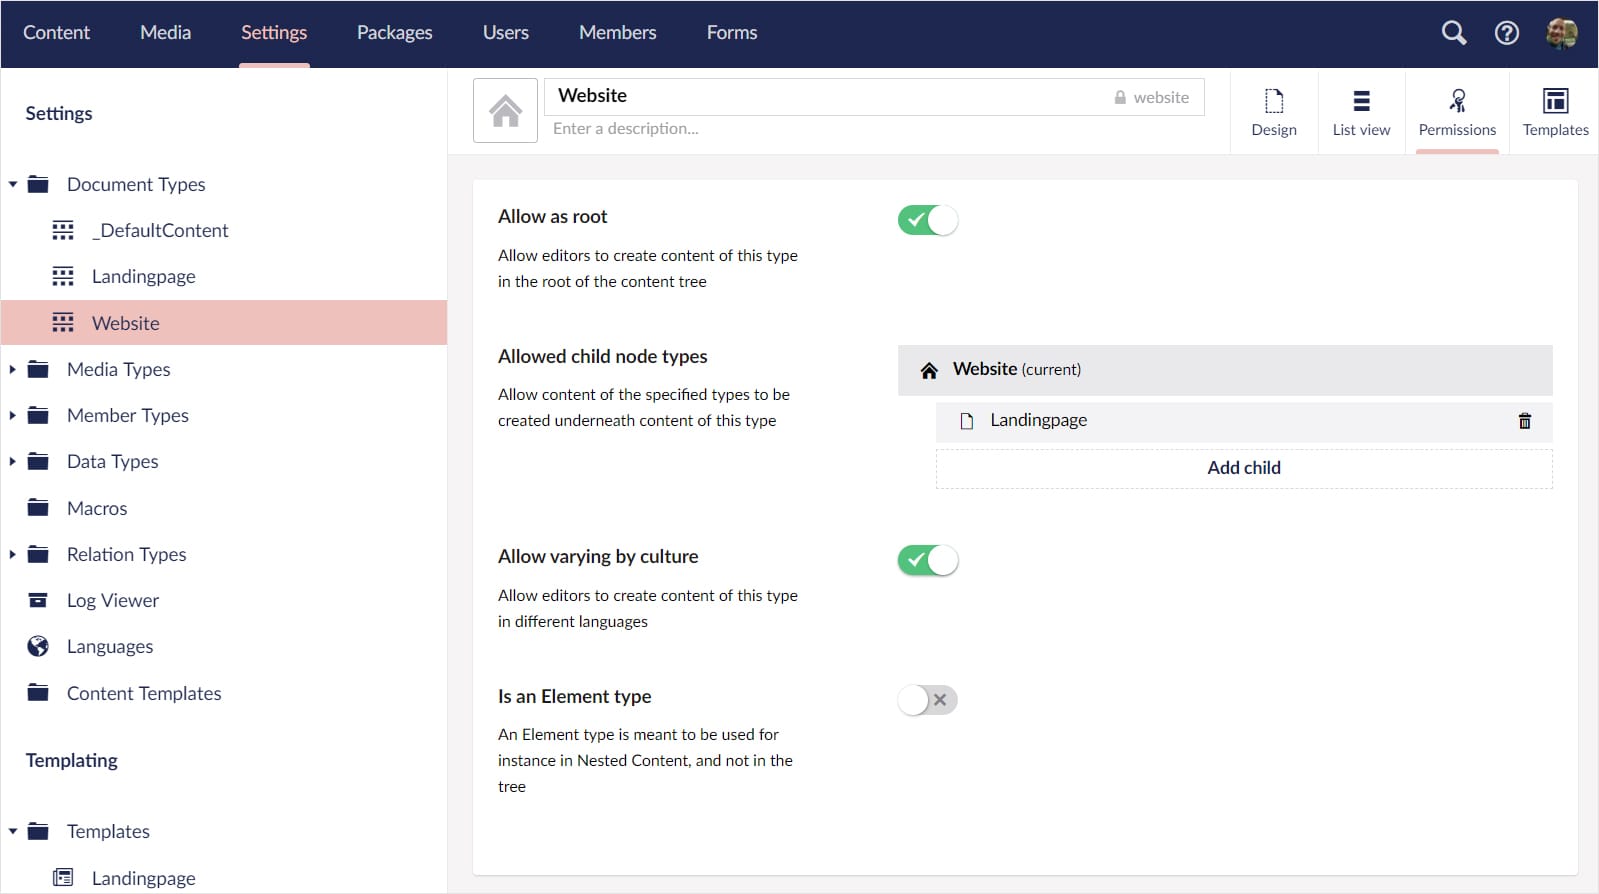Click the List view bars icon

click(1361, 101)
